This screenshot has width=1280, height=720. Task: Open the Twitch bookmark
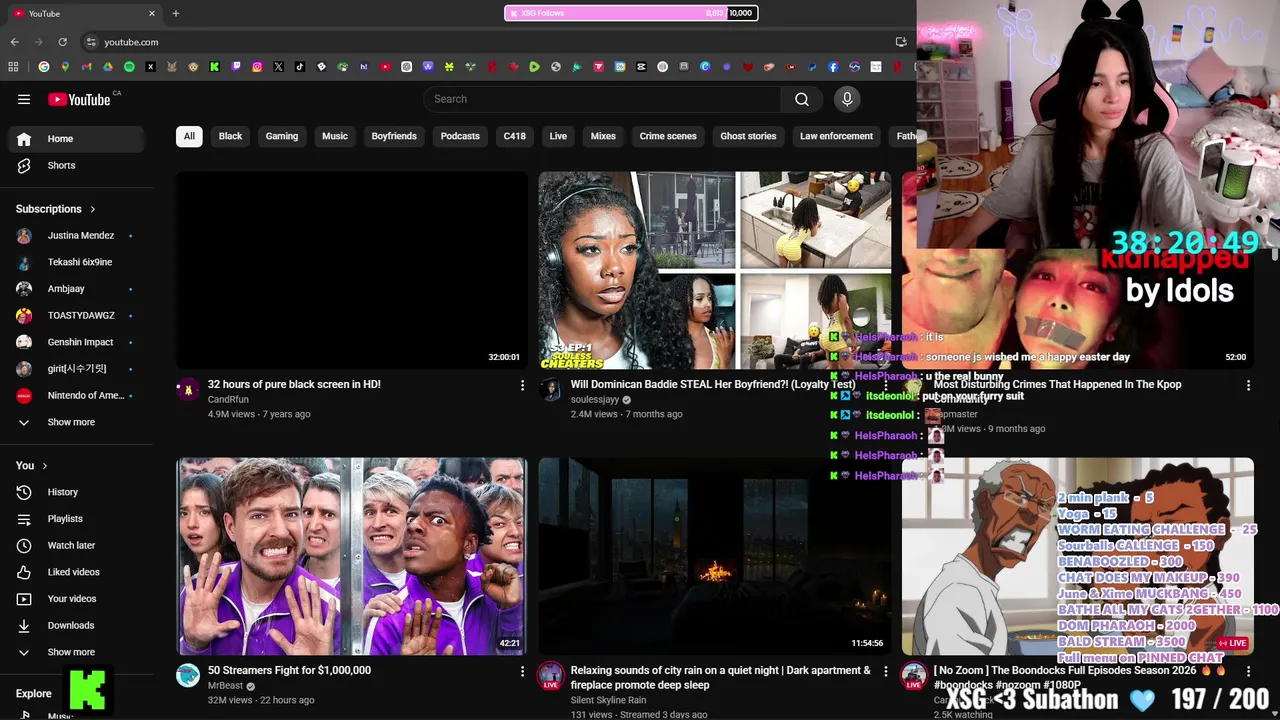click(236, 67)
